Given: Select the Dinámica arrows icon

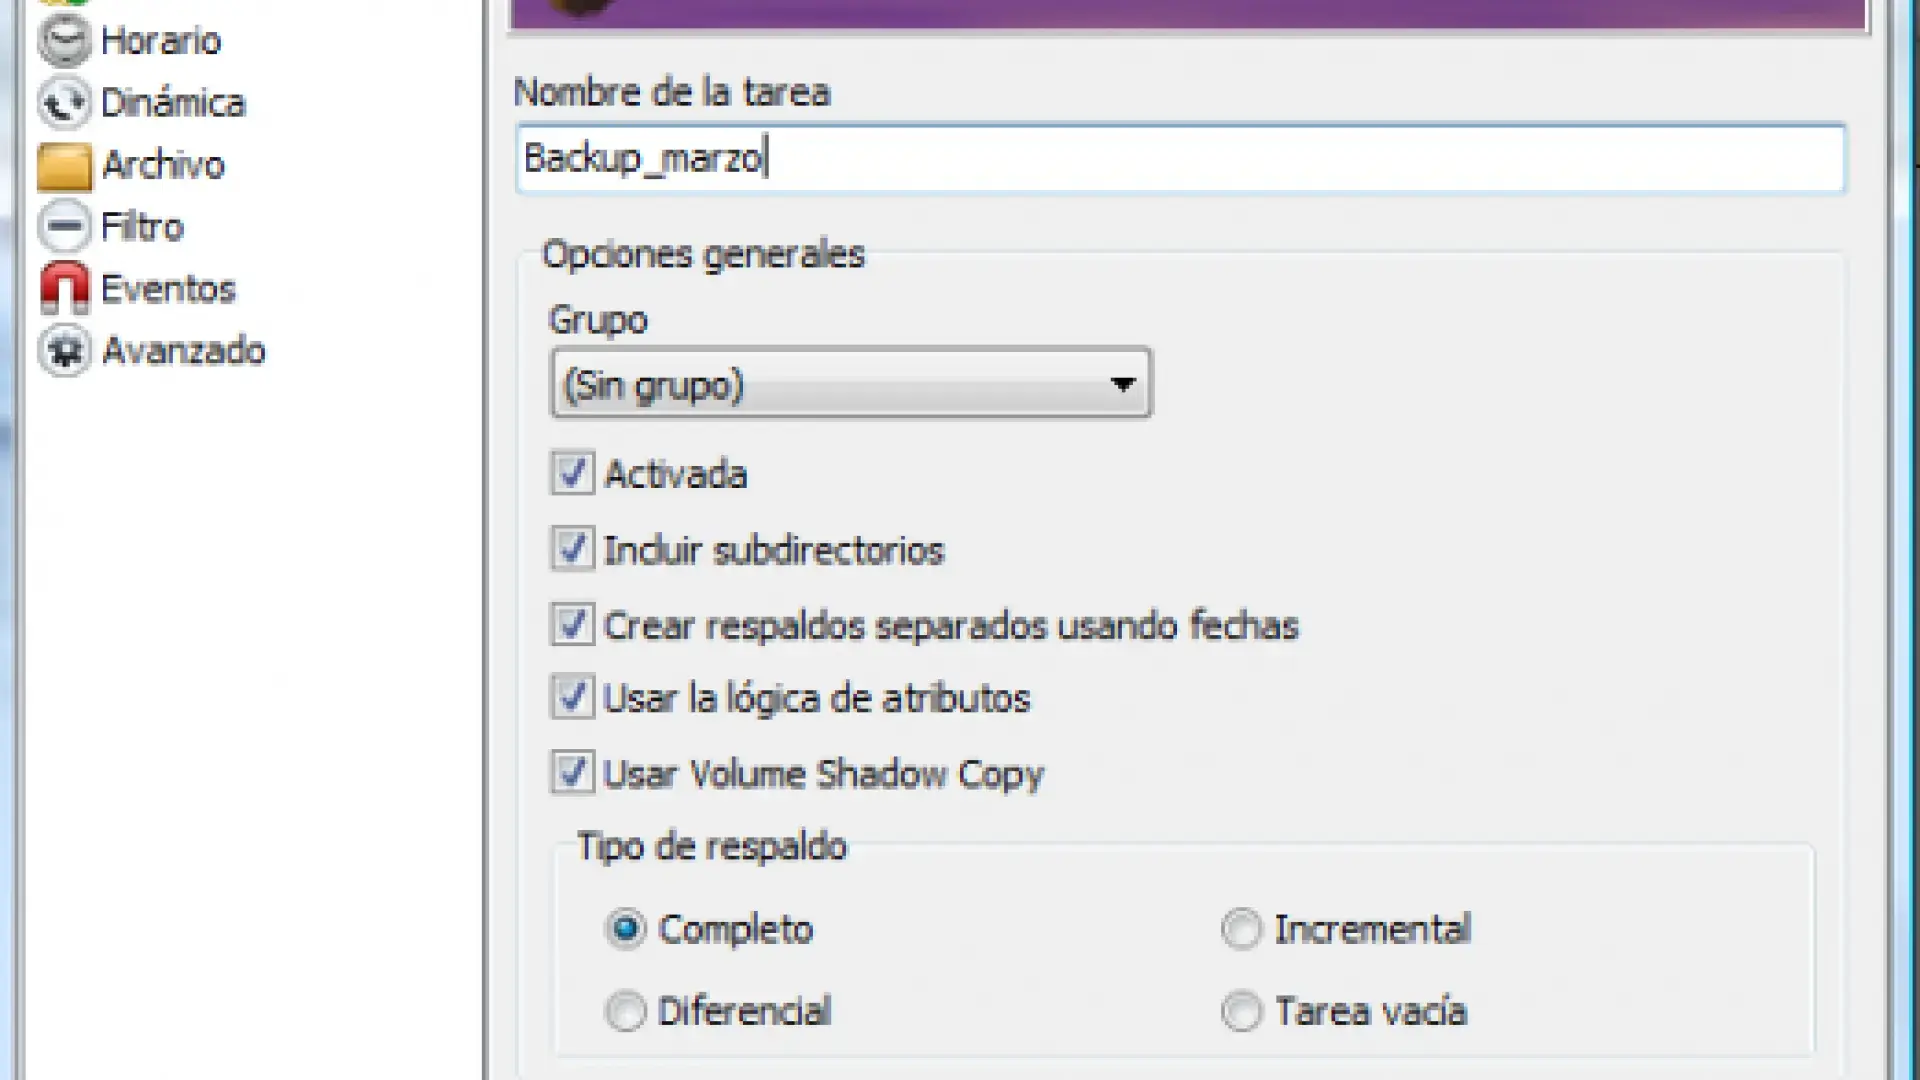Looking at the screenshot, I should 64,103.
